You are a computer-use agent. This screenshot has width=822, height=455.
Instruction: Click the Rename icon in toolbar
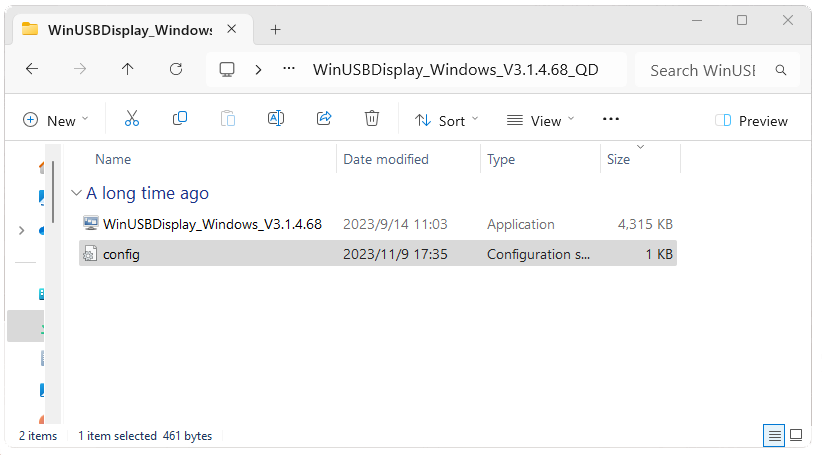276,119
